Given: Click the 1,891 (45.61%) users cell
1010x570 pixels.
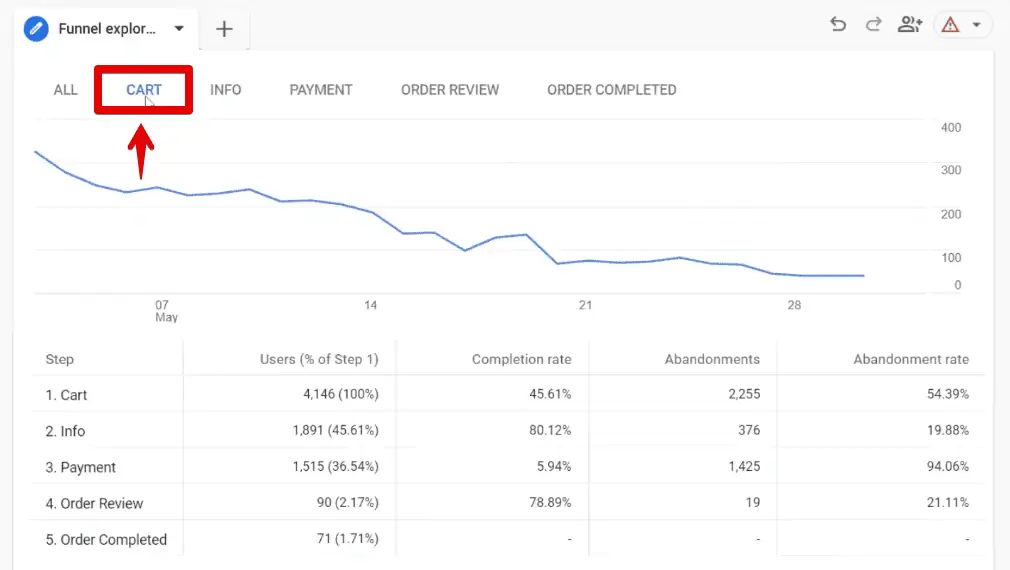Looking at the screenshot, I should (335, 430).
